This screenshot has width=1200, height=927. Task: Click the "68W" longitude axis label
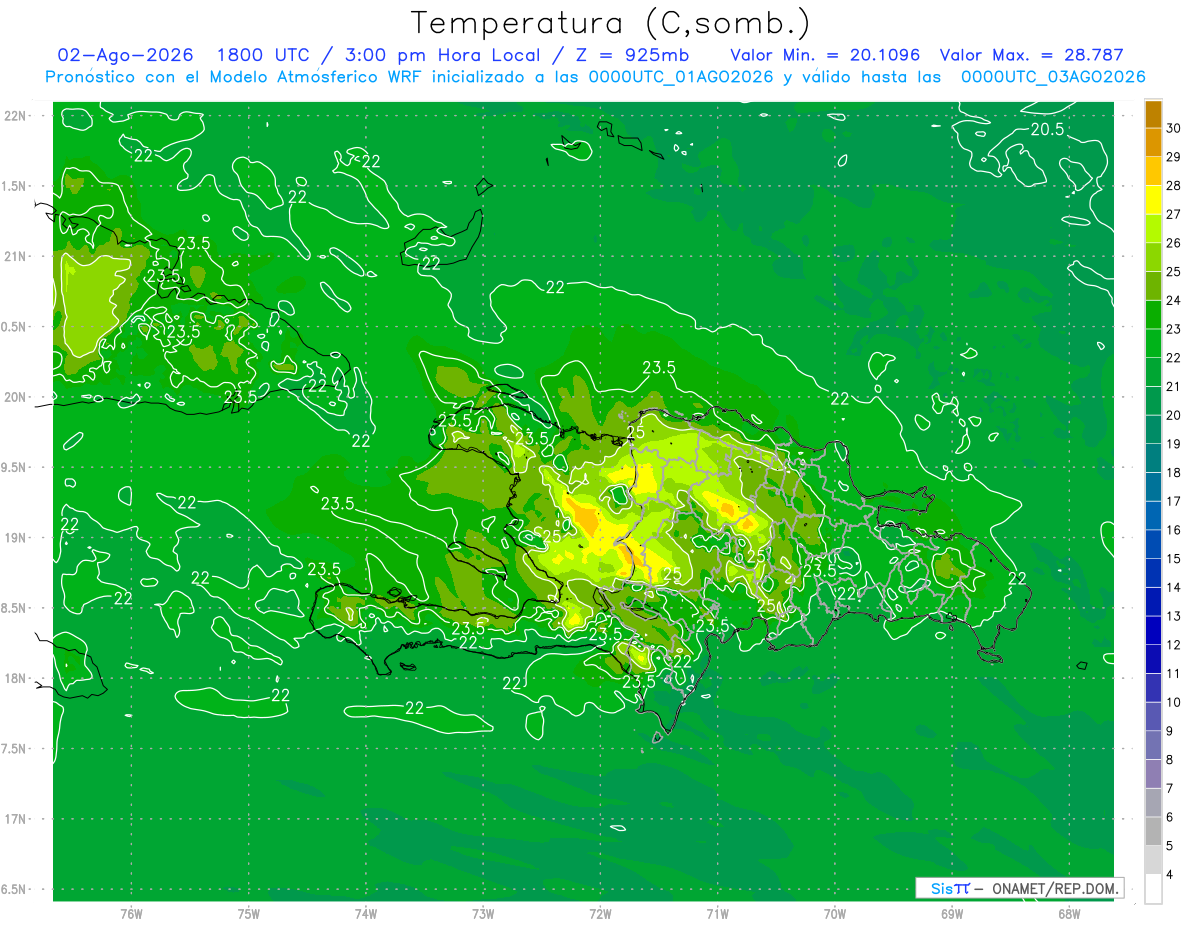(1069, 913)
